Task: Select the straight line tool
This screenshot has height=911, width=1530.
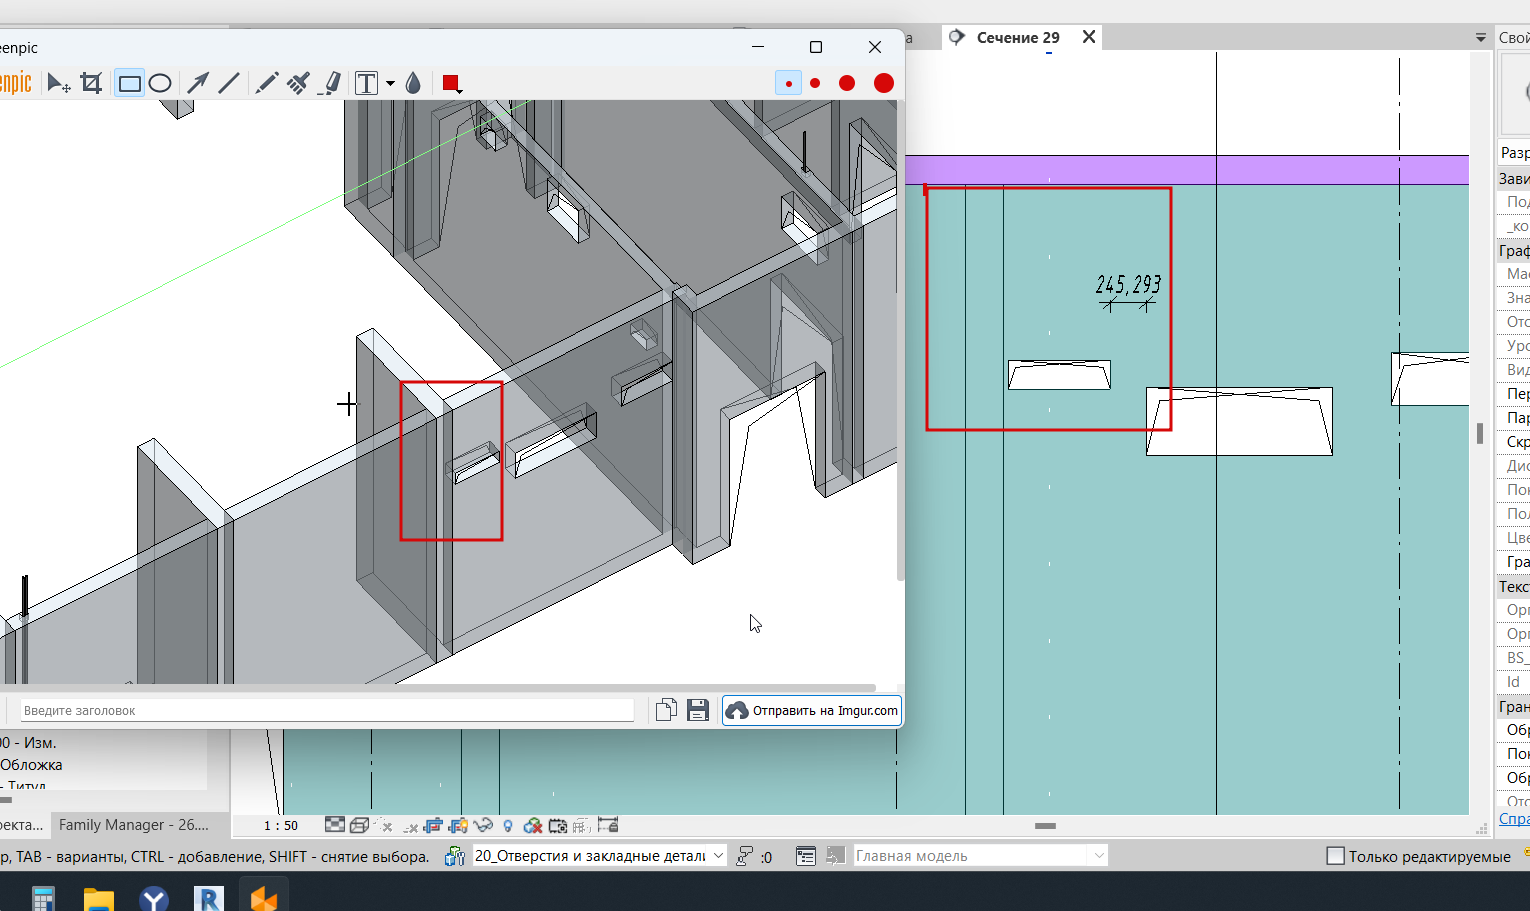Action: (229, 83)
